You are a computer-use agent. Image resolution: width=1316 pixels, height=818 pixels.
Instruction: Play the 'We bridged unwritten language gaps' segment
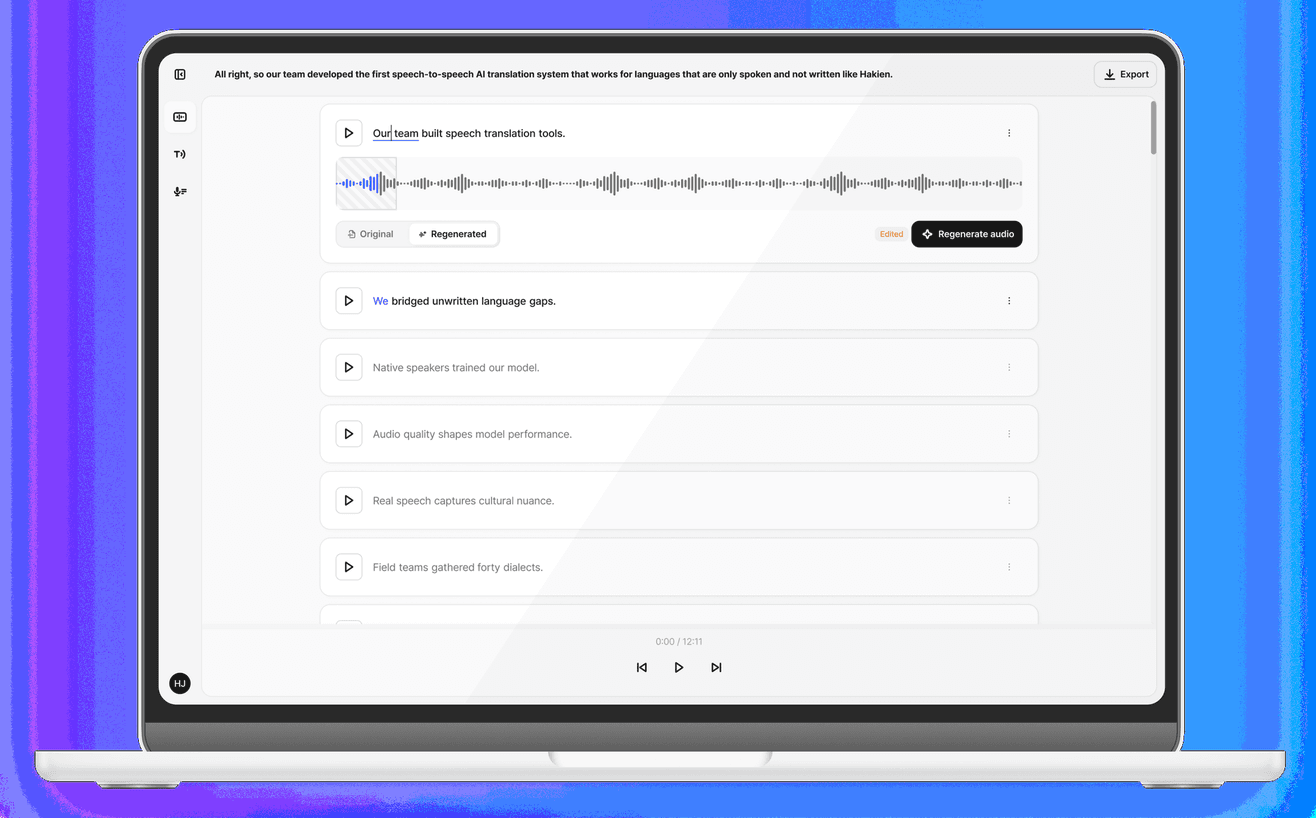point(349,301)
